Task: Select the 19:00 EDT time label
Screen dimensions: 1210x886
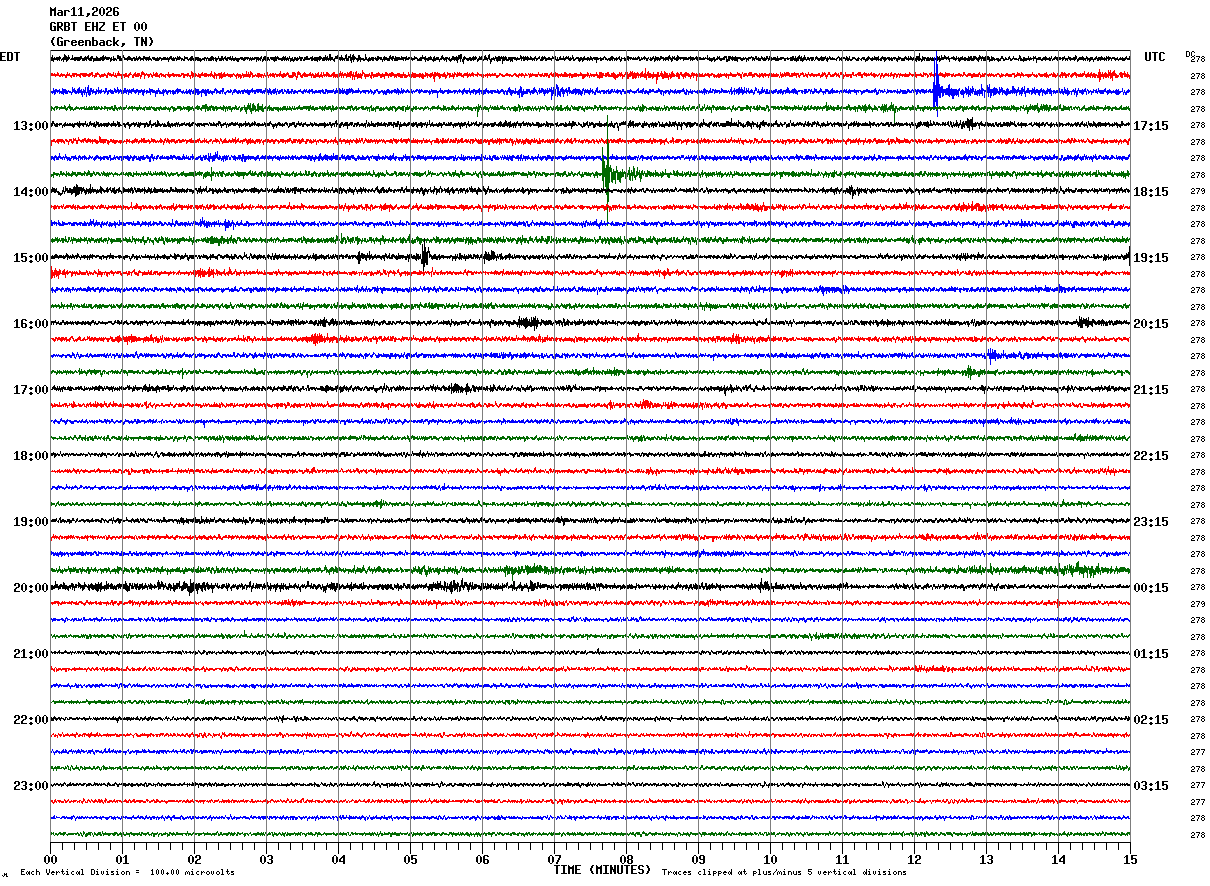Action: coord(30,522)
